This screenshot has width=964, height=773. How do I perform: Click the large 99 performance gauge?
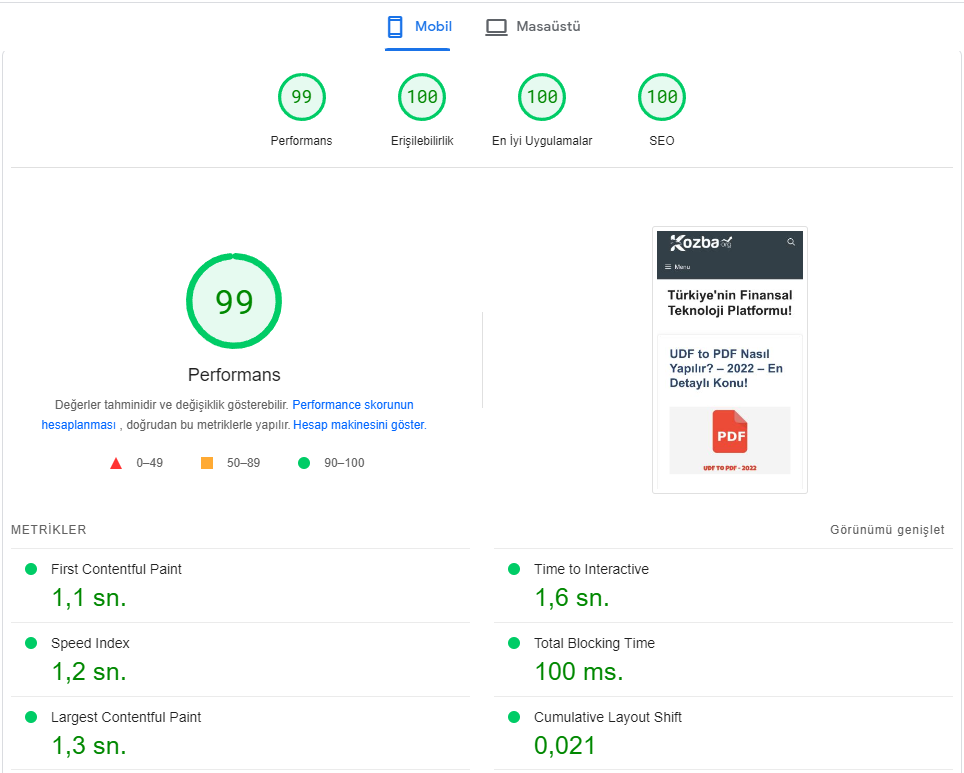[234, 301]
